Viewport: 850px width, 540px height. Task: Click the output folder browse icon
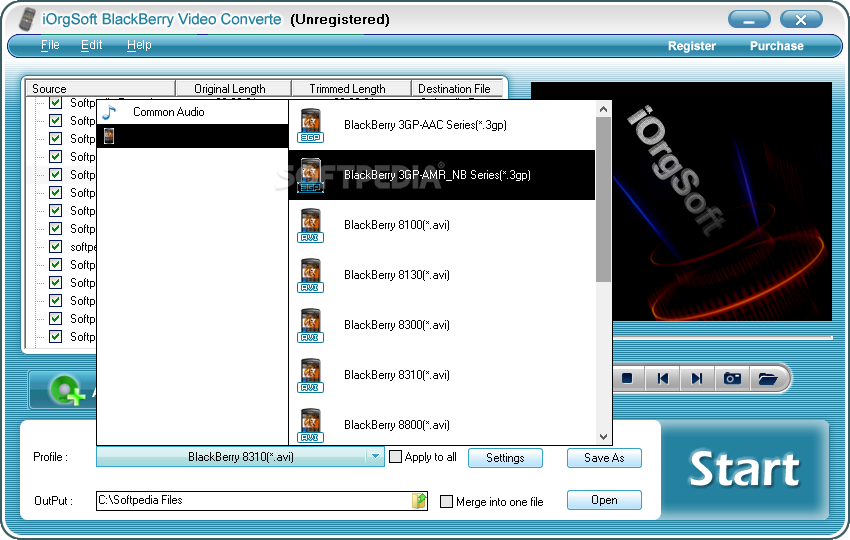(x=419, y=500)
